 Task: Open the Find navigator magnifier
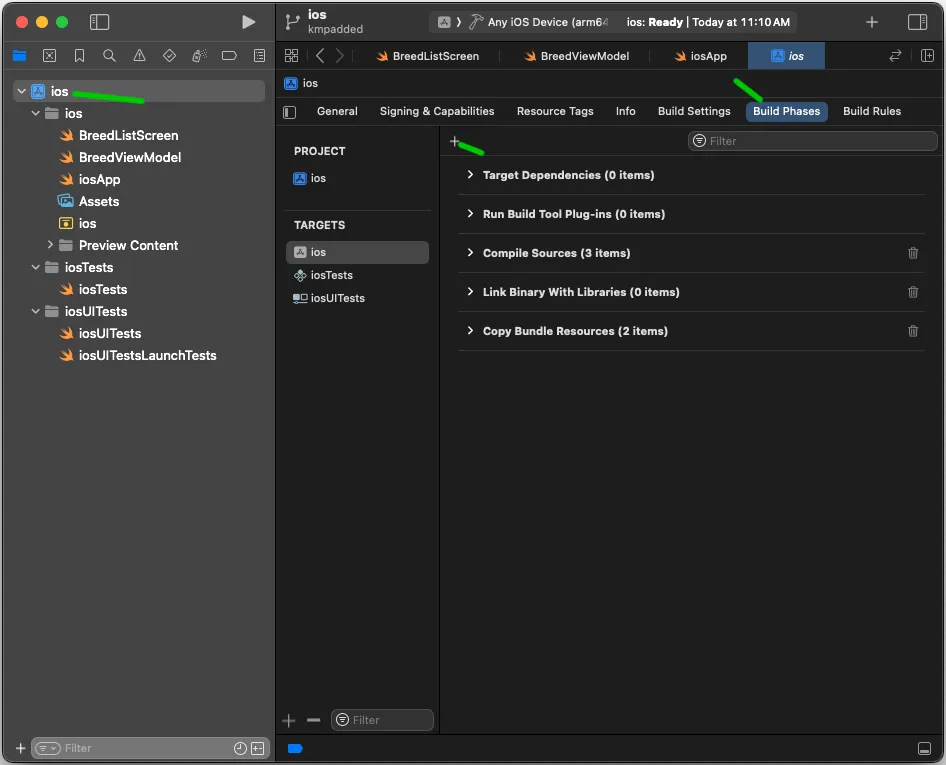pos(109,56)
